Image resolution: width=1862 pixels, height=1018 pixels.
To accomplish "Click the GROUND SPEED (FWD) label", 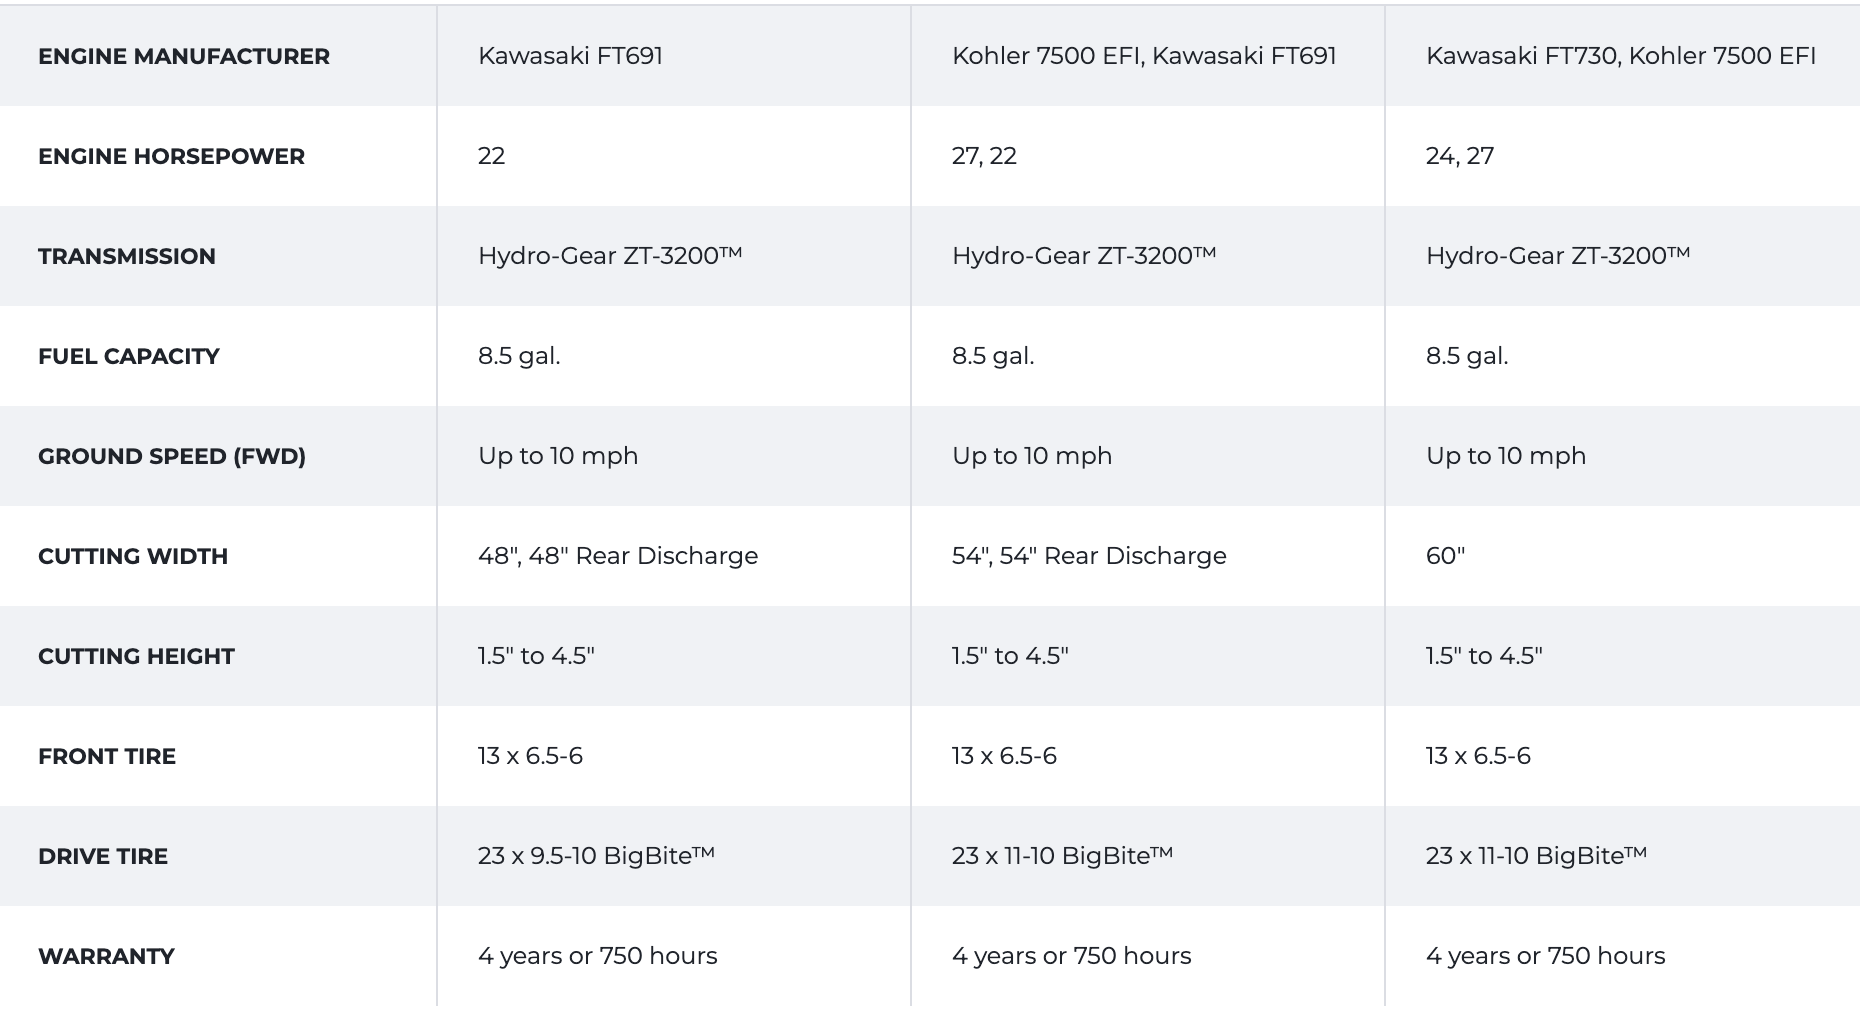I will pyautogui.click(x=172, y=456).
